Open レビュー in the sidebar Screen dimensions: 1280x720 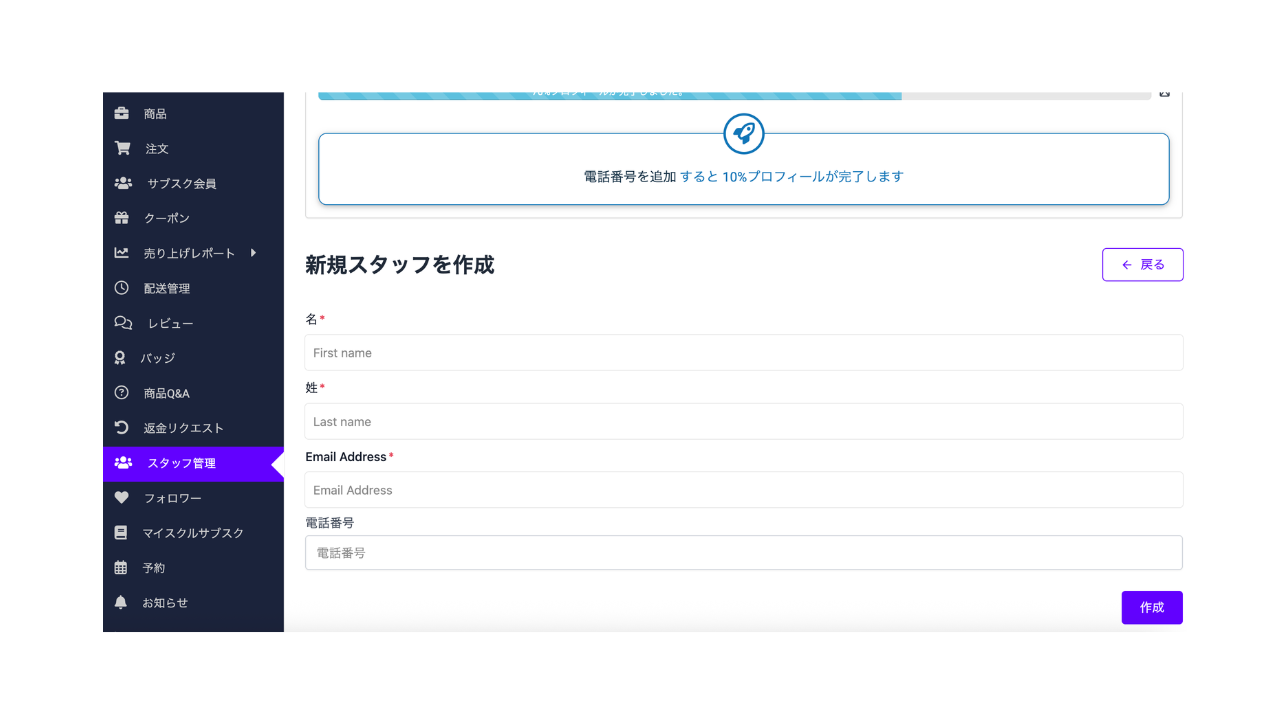[193, 323]
